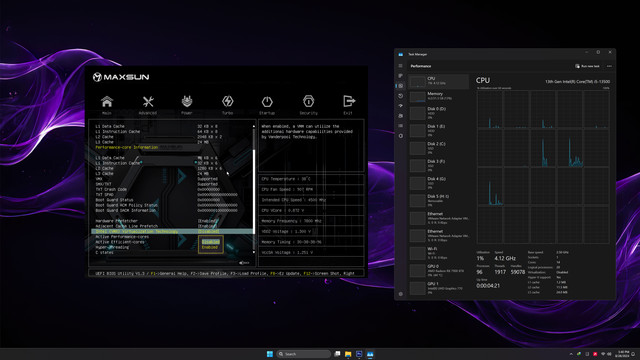Click the Memory usage graph thumbnail

click(418, 97)
